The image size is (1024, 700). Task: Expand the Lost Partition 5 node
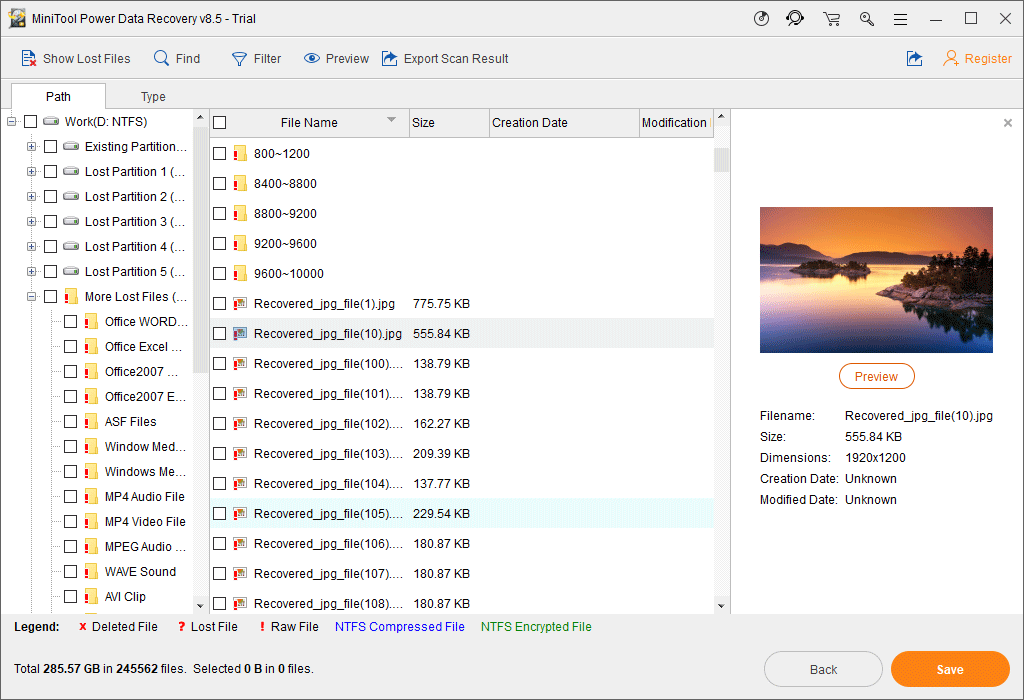tap(31, 272)
